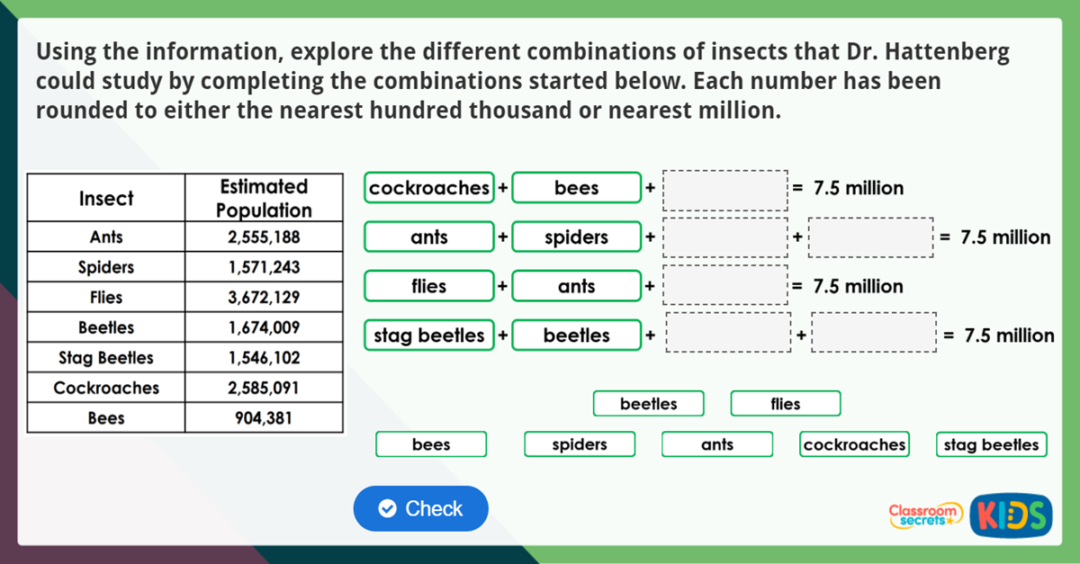Select the draggable flies answer tile
1080x564 pixels.
785,404
